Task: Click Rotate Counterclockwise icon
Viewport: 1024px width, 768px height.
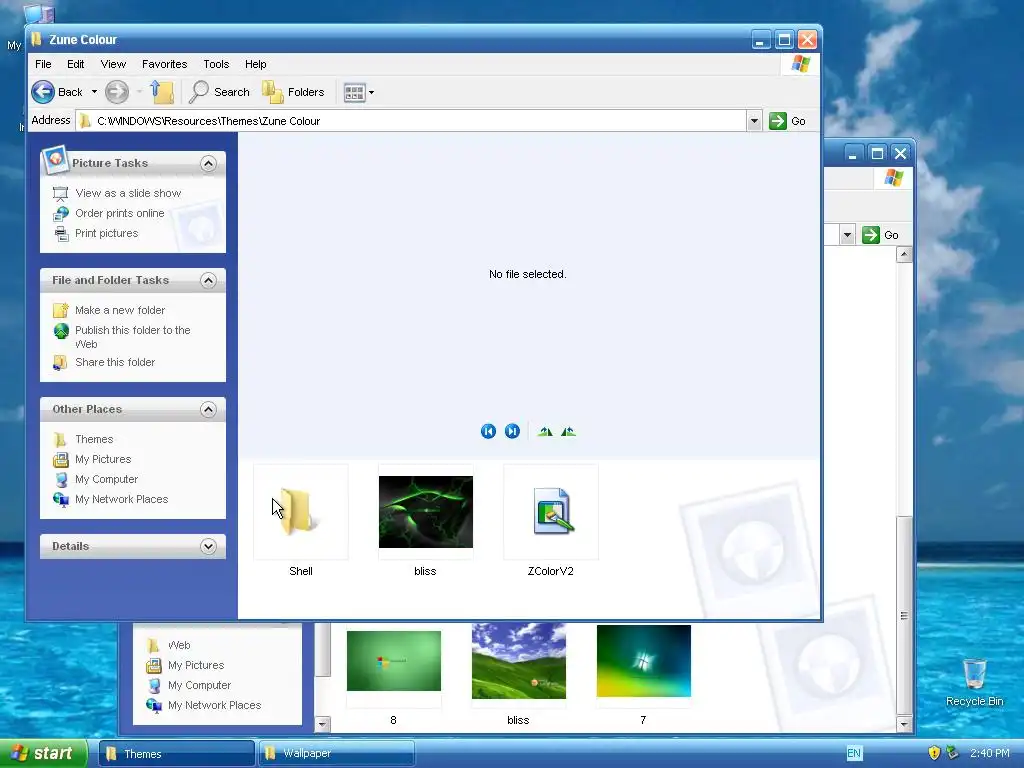Action: (x=568, y=431)
